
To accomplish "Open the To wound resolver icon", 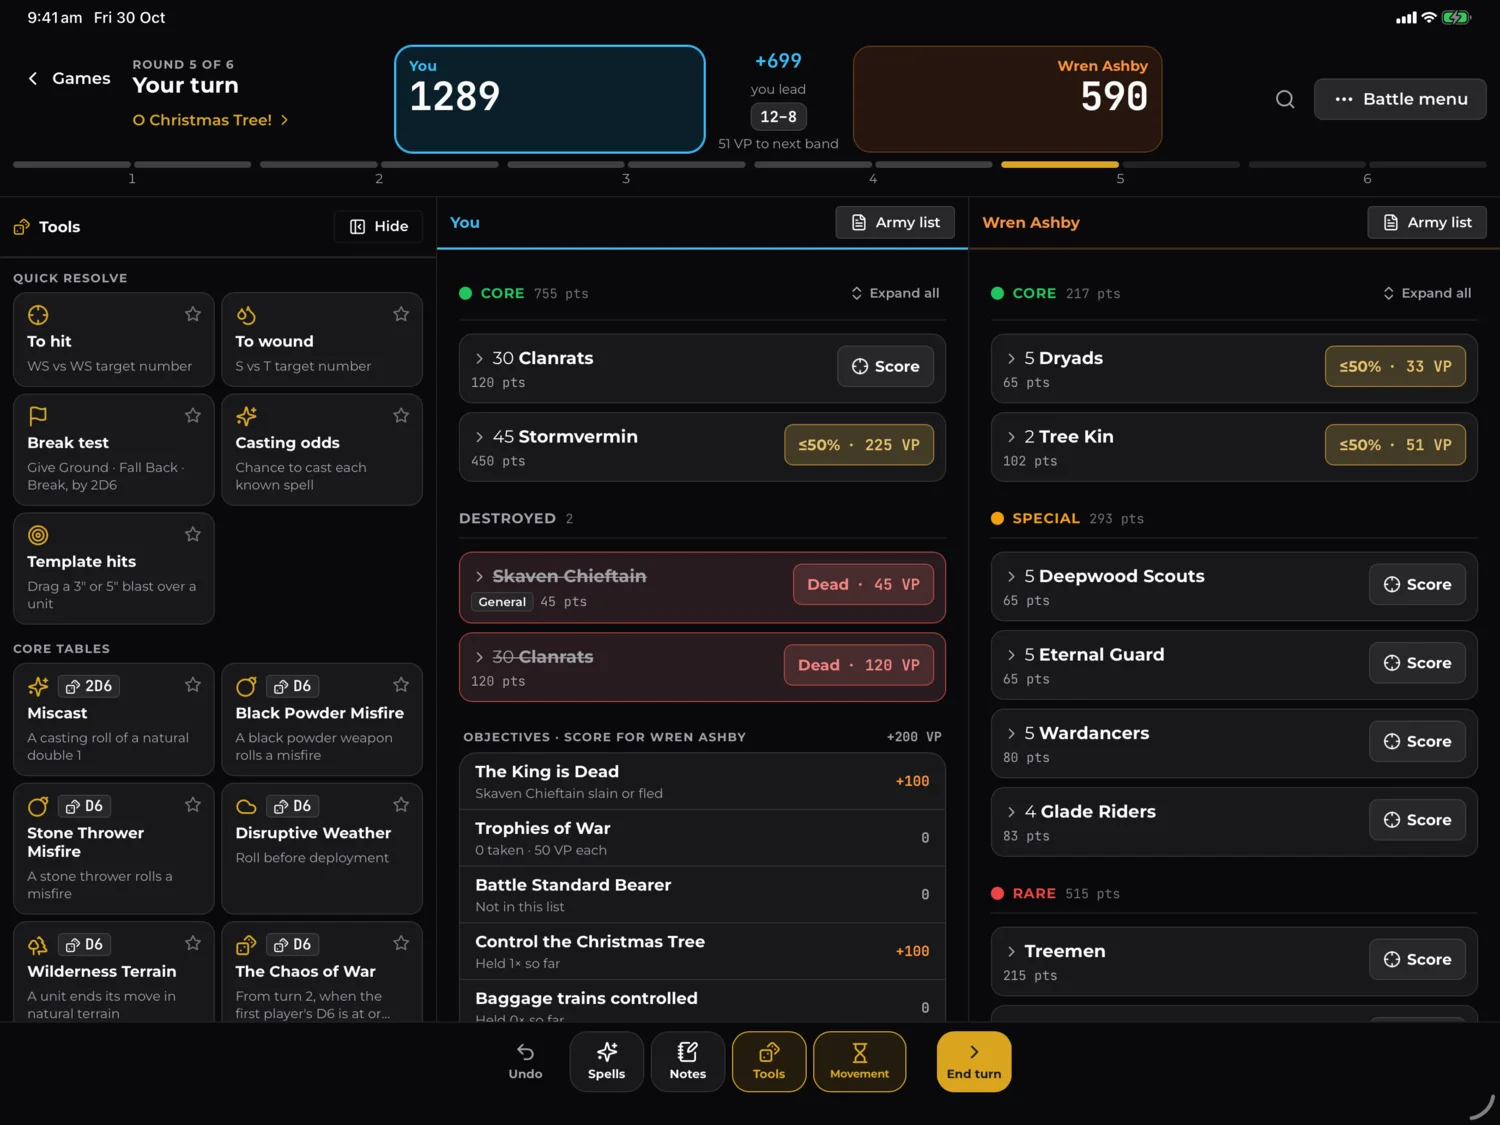I will coord(246,315).
